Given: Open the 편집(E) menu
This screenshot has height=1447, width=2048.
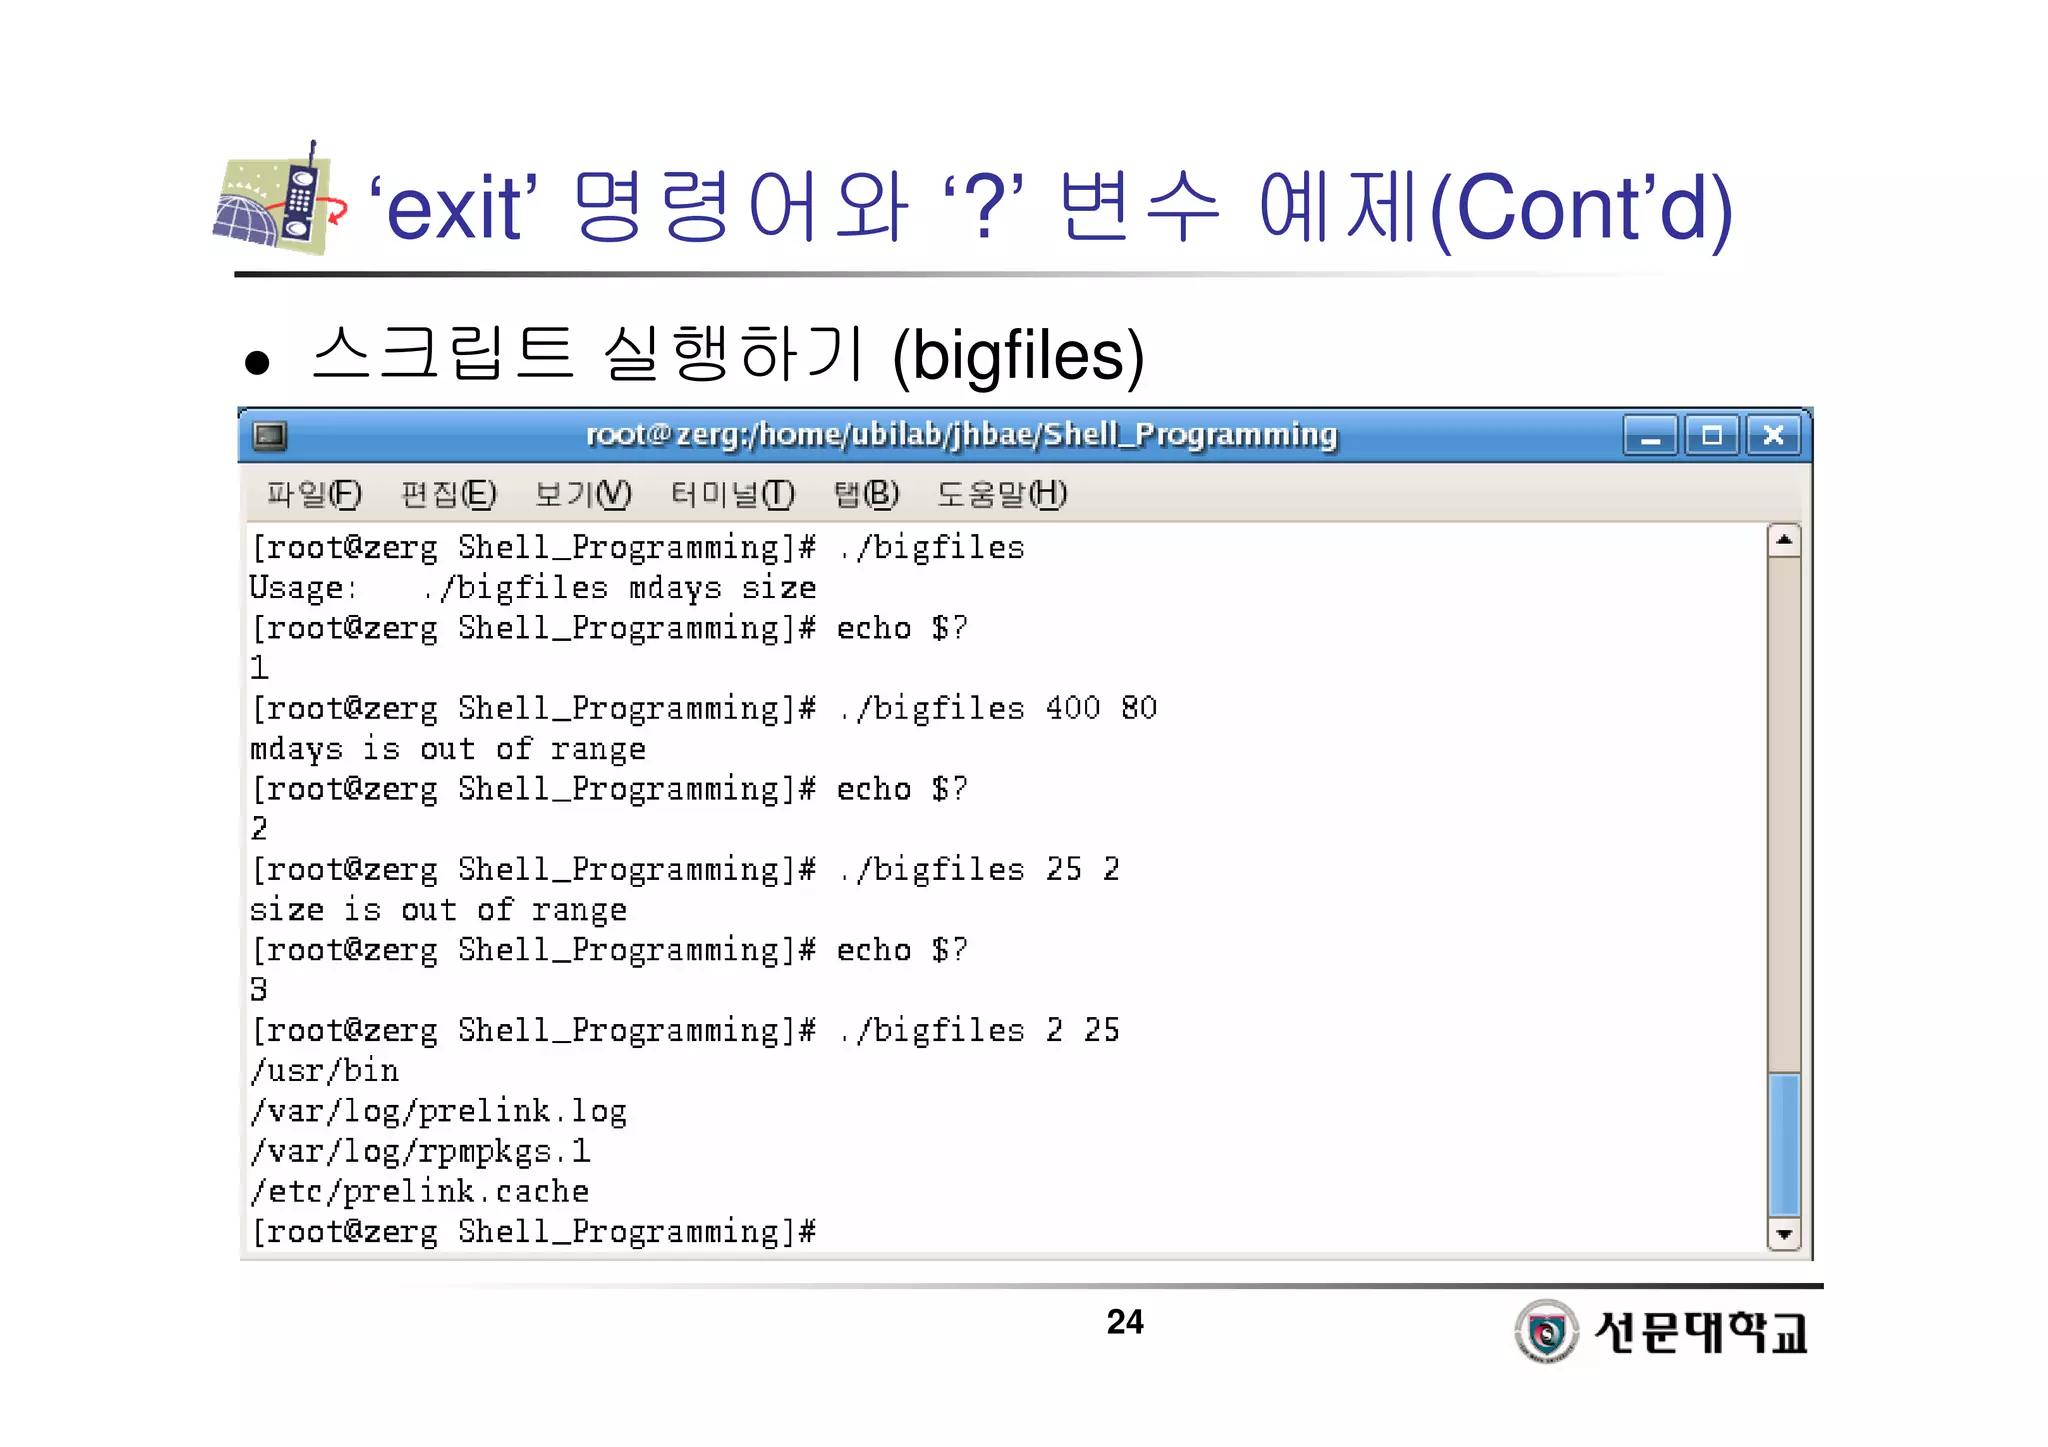Looking at the screenshot, I should point(448,494).
